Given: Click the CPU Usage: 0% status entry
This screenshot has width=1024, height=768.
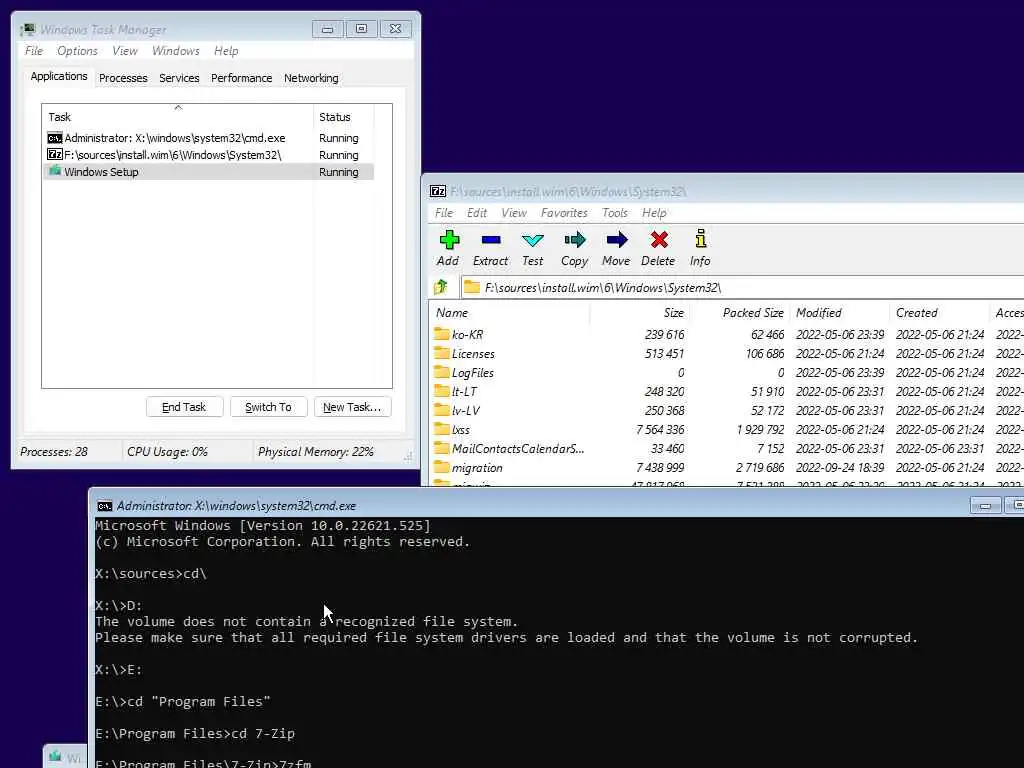Looking at the screenshot, I should click(x=167, y=452).
